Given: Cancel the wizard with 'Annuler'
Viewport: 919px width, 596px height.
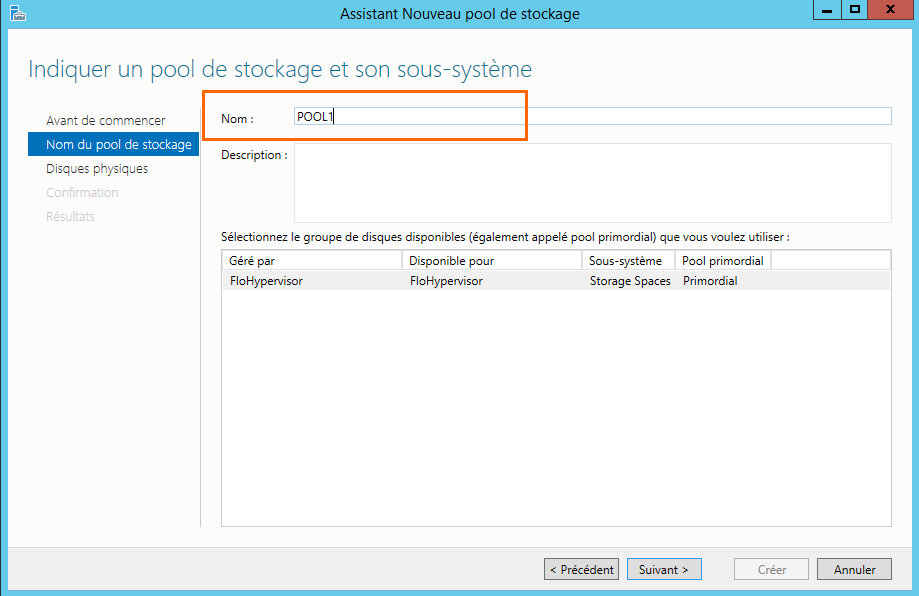Looking at the screenshot, I should 853,570.
